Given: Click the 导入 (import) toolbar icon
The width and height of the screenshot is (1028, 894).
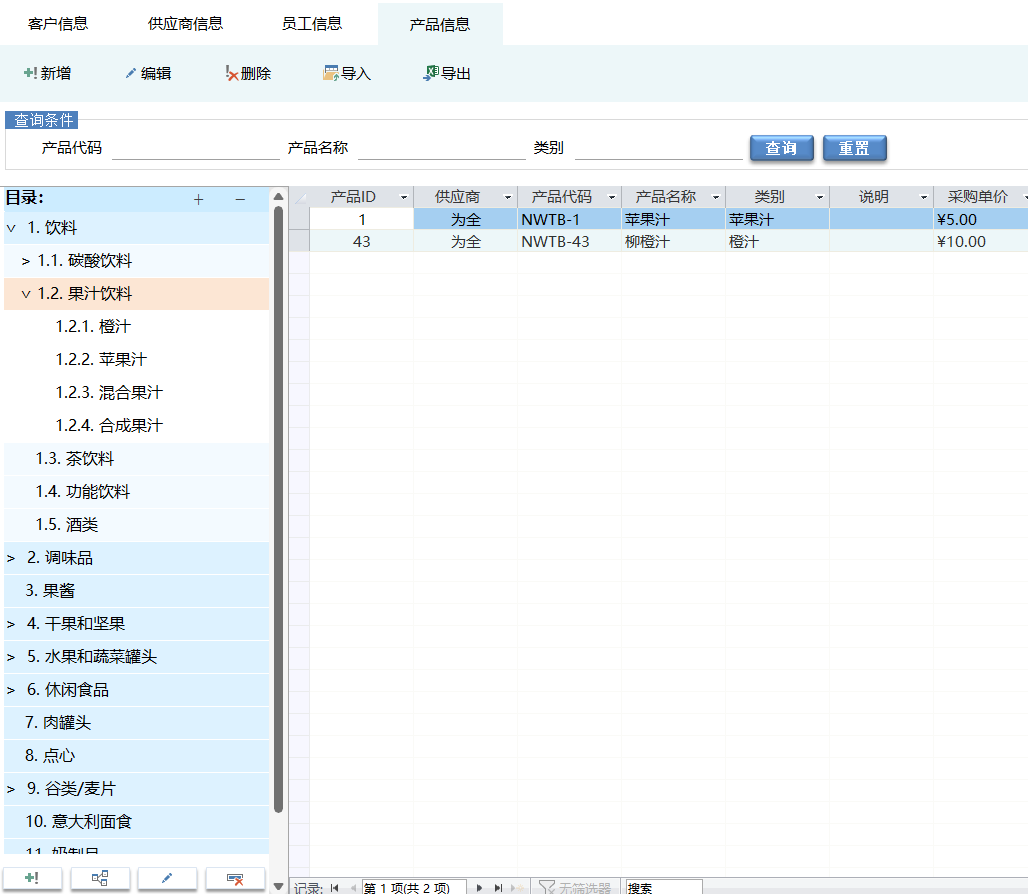Looking at the screenshot, I should pos(331,73).
